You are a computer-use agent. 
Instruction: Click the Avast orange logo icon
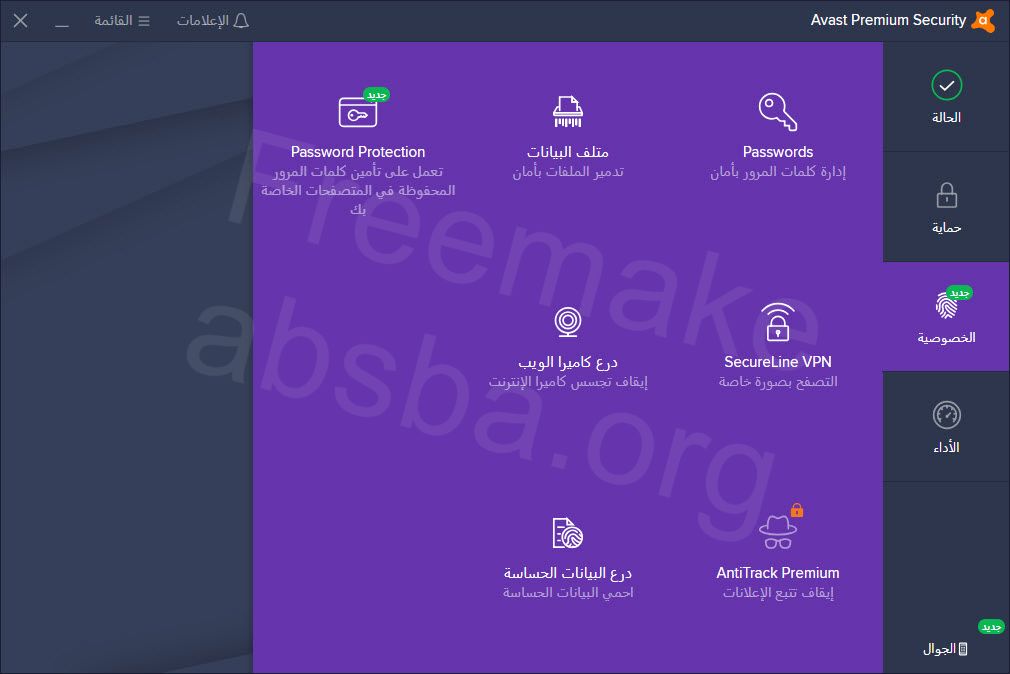[984, 20]
